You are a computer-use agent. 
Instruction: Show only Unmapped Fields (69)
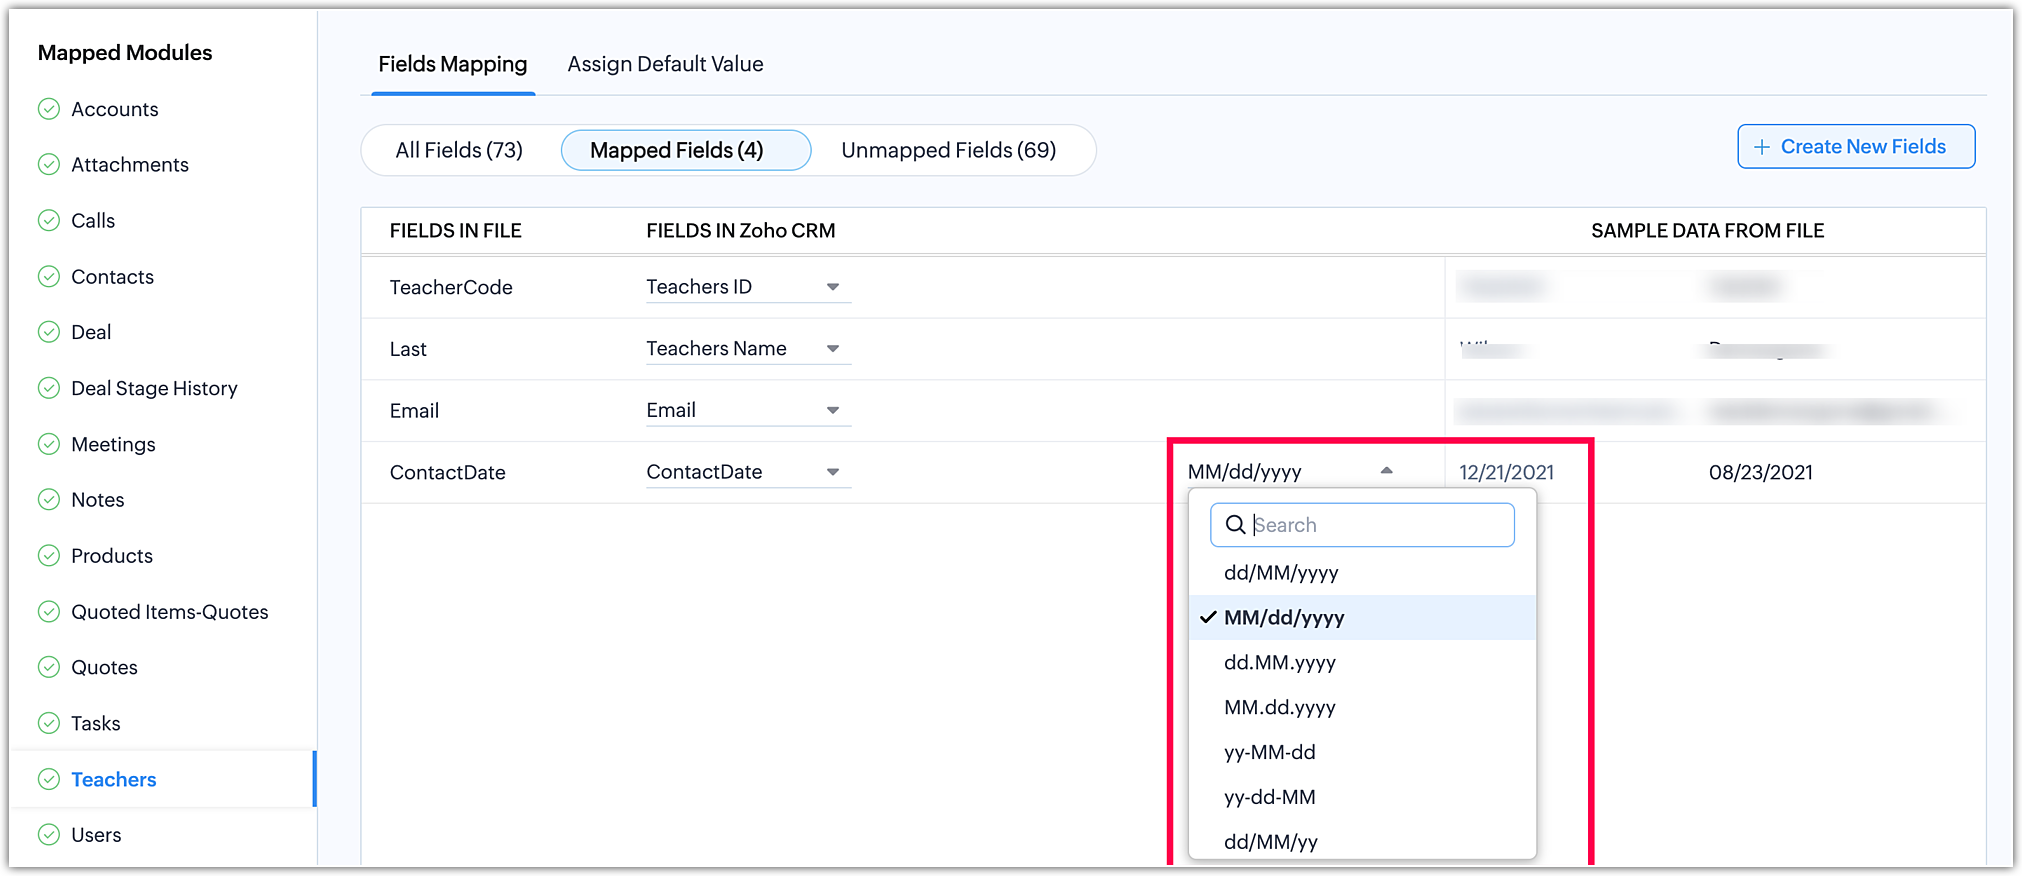click(x=948, y=150)
